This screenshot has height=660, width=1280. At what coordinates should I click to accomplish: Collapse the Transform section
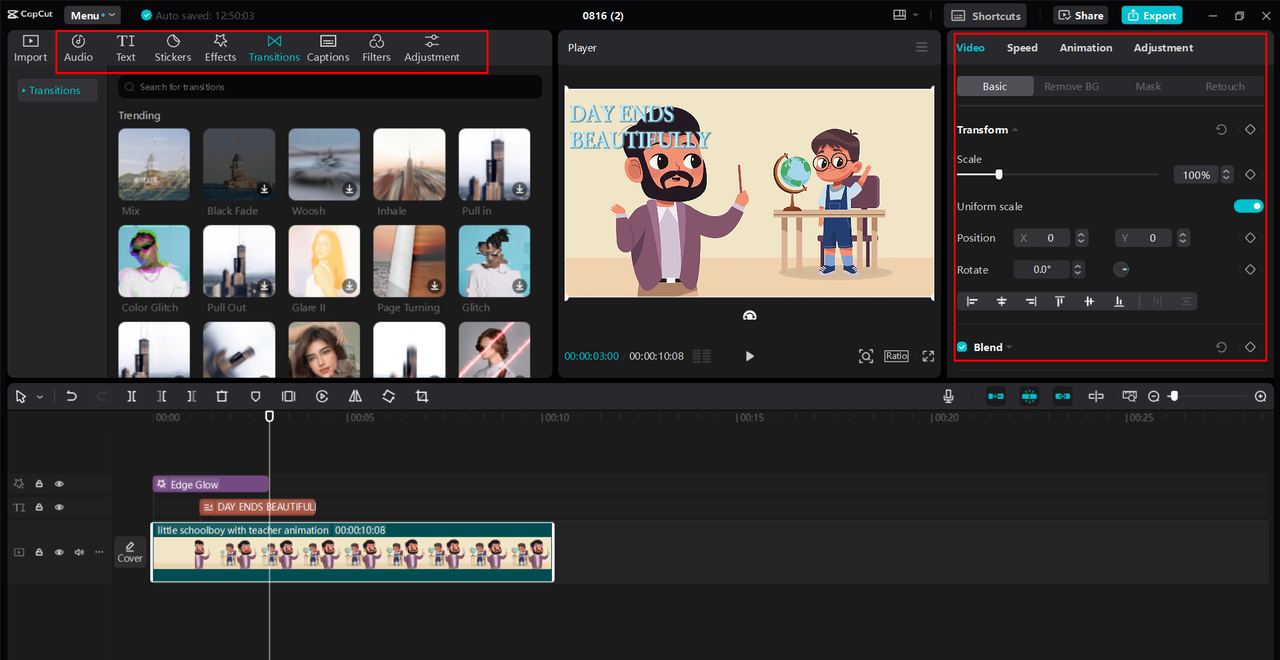[x=1015, y=130]
